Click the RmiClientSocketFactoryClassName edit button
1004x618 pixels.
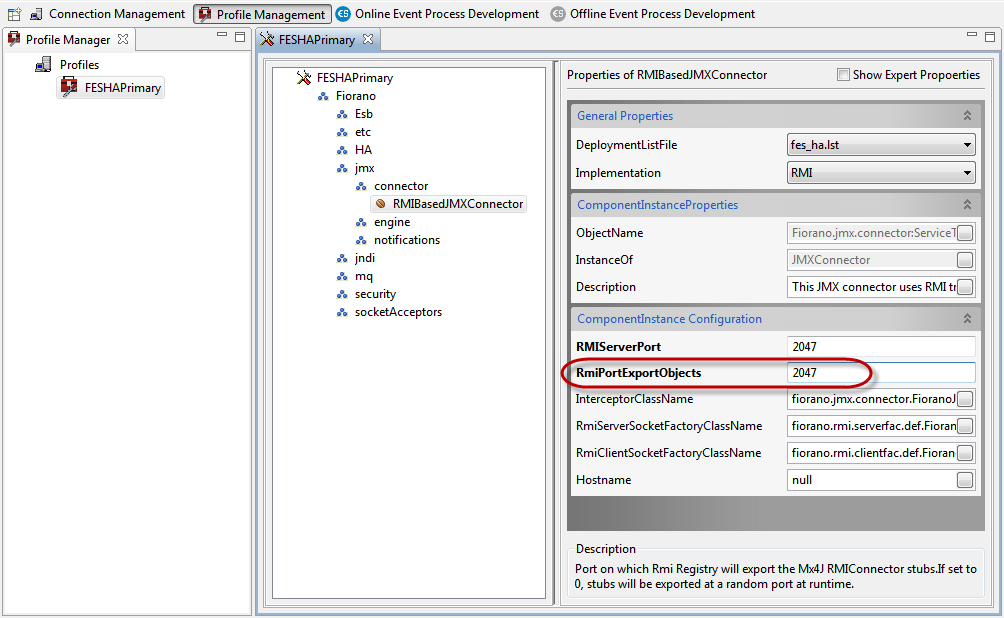coord(965,453)
